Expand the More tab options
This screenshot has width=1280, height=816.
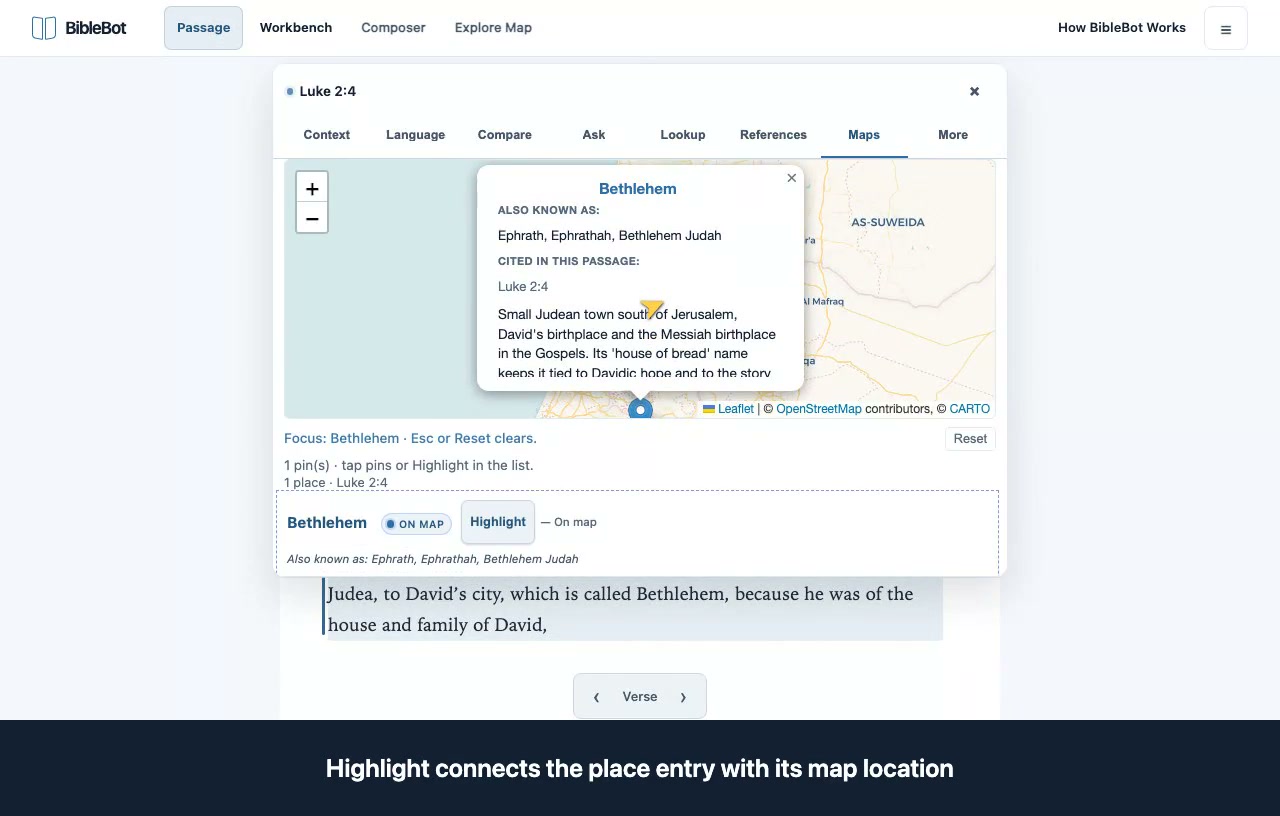click(953, 135)
